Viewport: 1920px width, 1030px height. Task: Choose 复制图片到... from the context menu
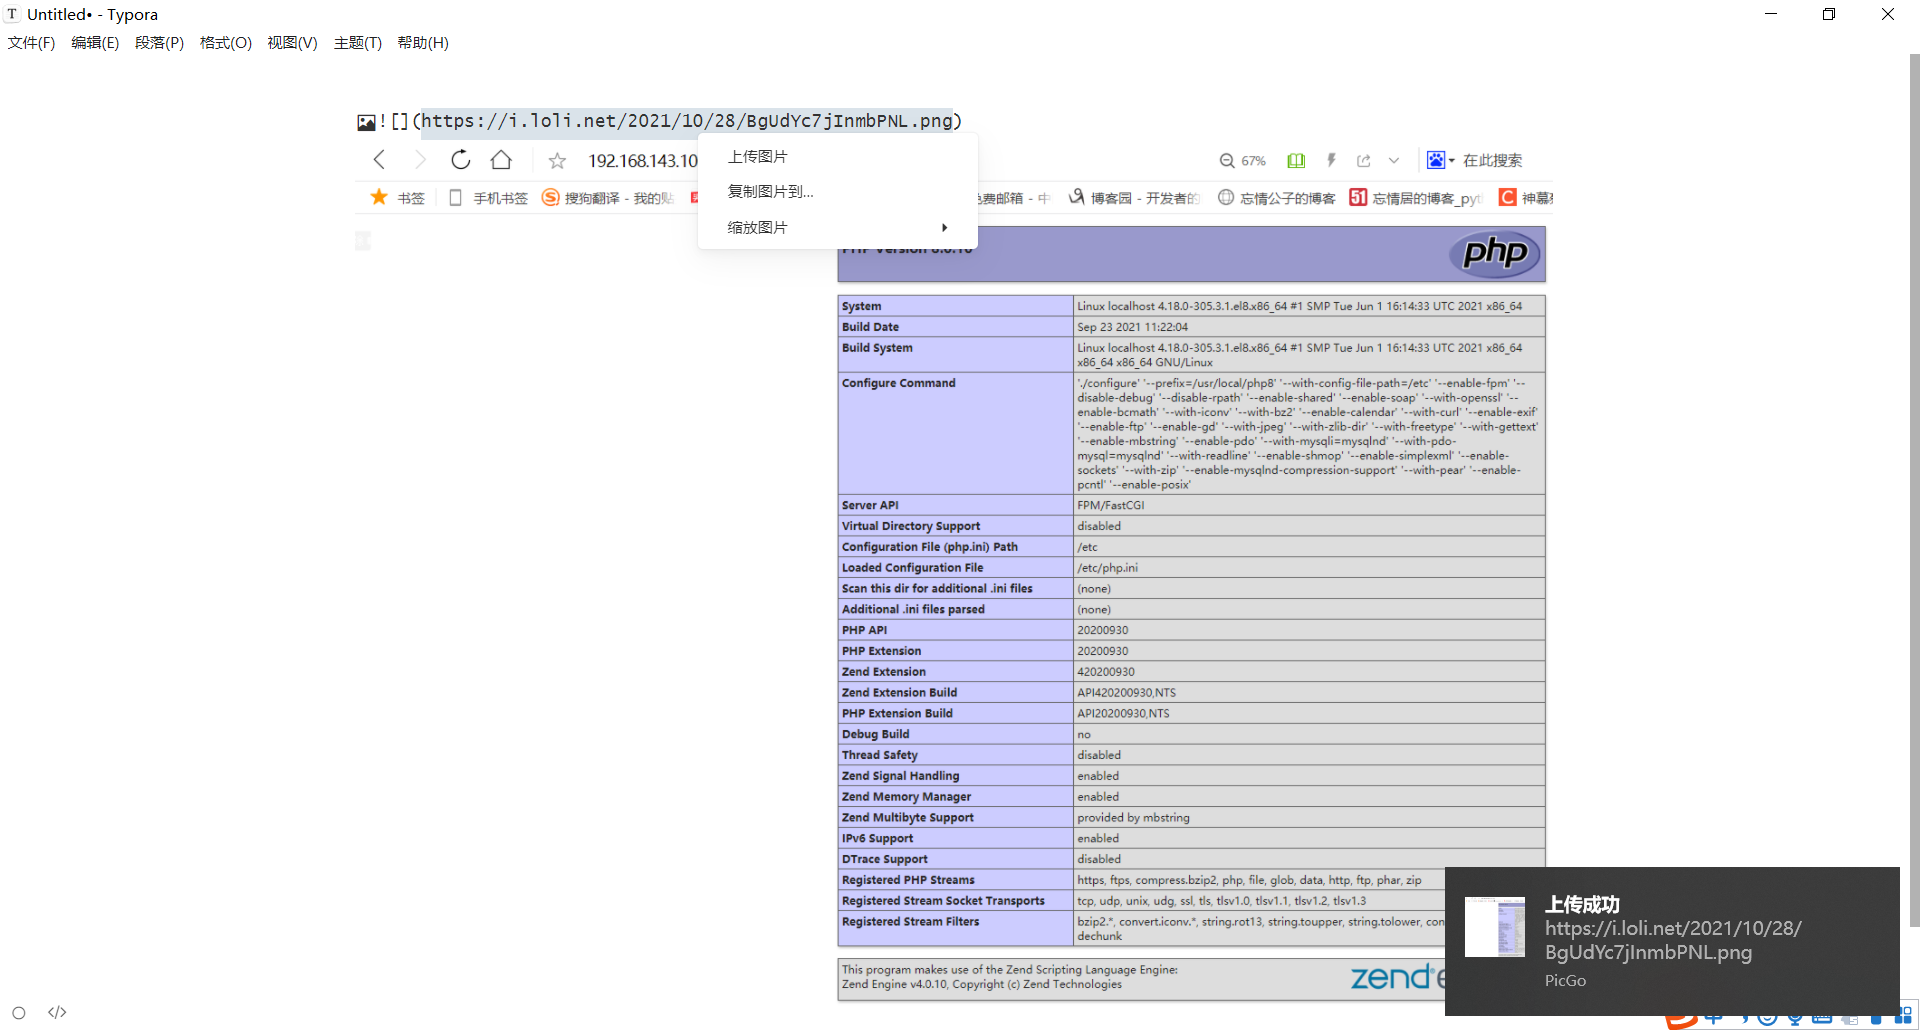tap(837, 192)
